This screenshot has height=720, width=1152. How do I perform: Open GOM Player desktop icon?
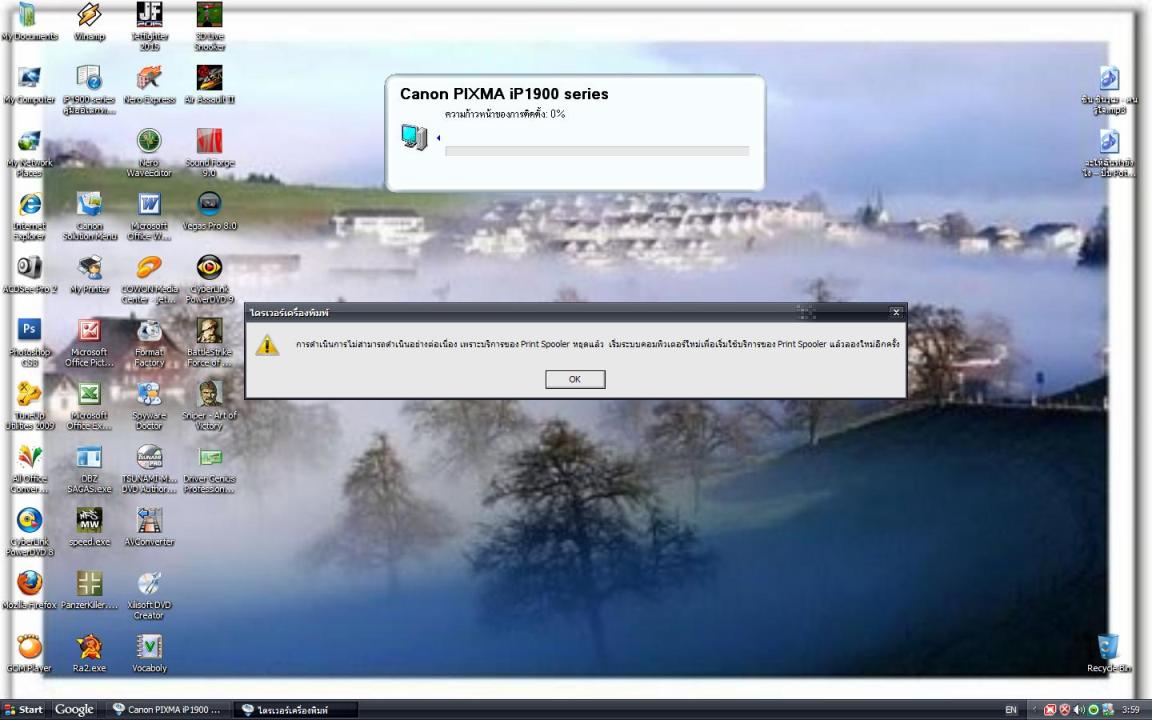(x=29, y=654)
